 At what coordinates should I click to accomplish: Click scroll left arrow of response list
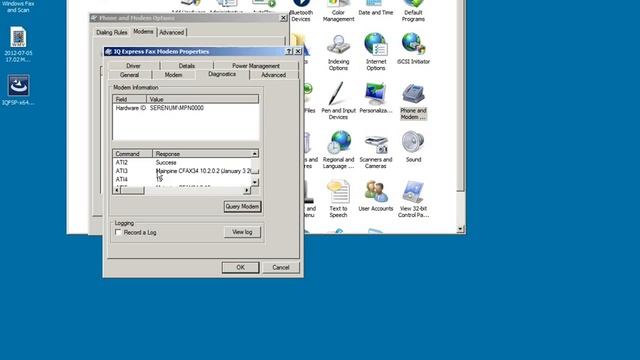pos(117,190)
